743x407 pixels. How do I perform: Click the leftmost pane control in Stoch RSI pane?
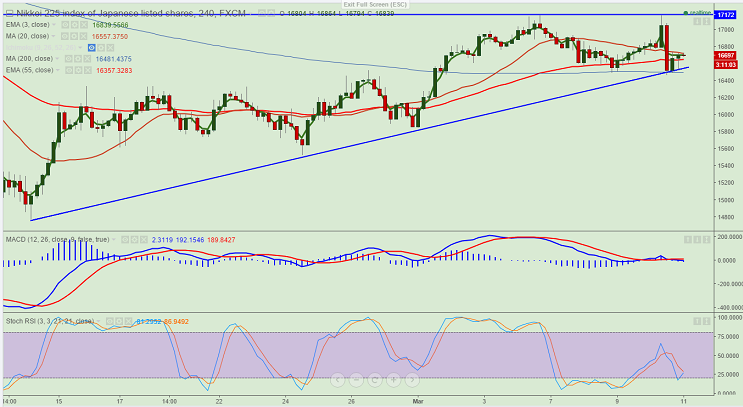(x=698, y=321)
